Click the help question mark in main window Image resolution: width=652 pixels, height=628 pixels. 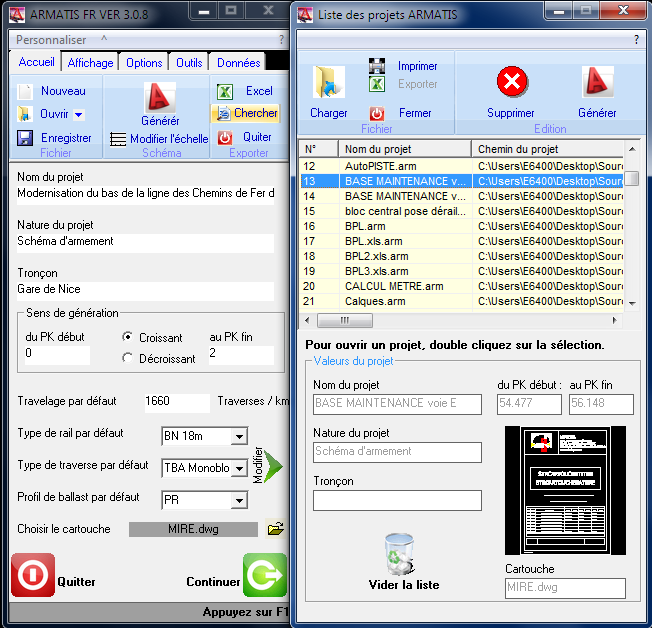coord(282,40)
